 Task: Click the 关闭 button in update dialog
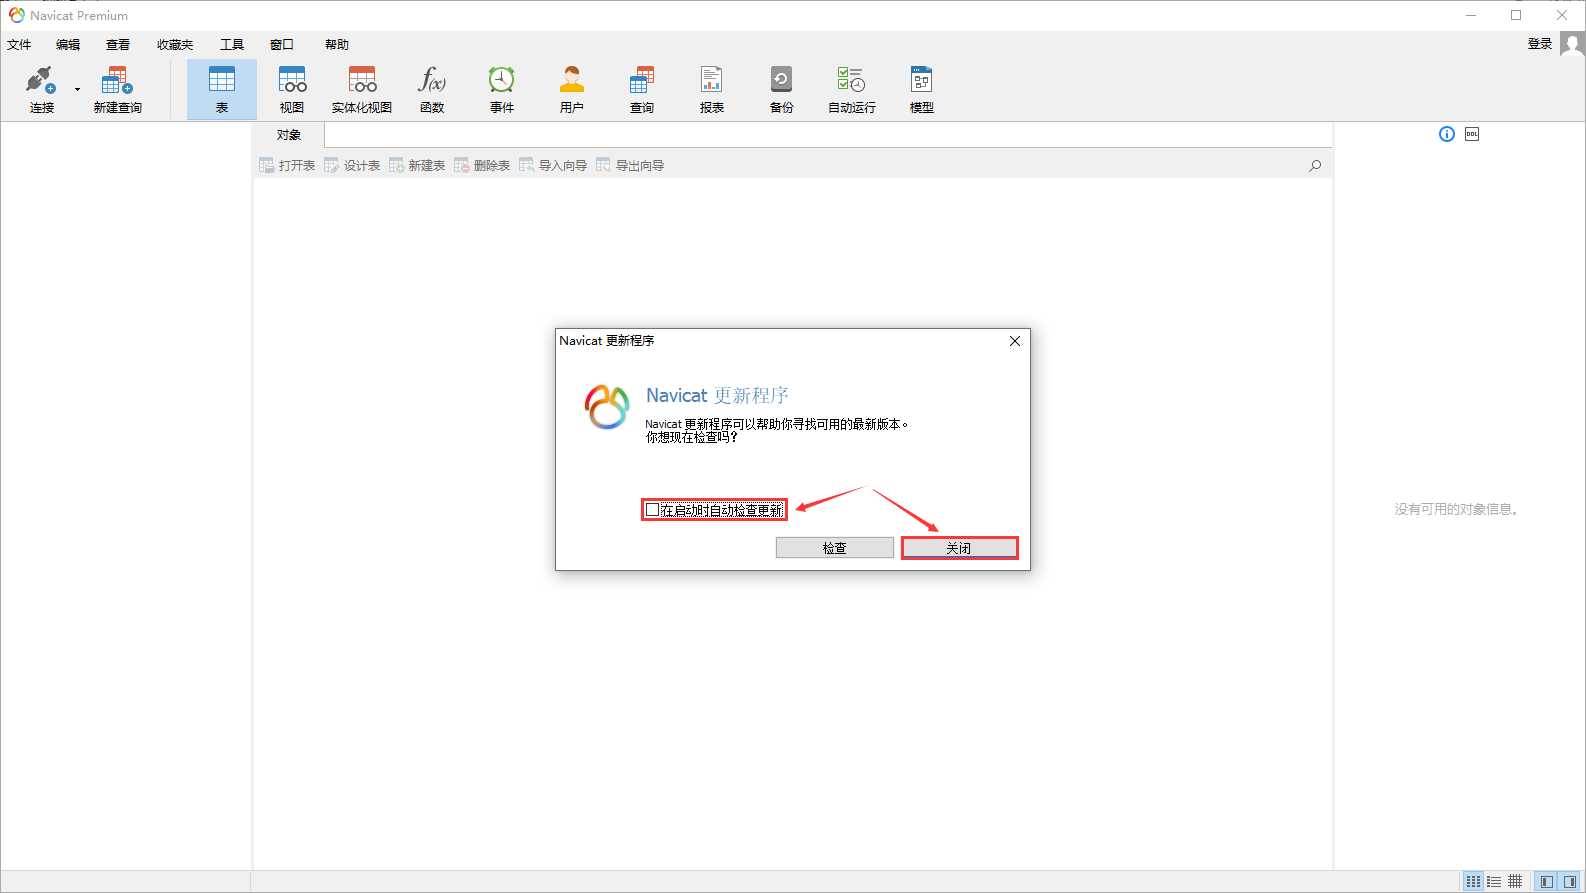click(x=959, y=548)
